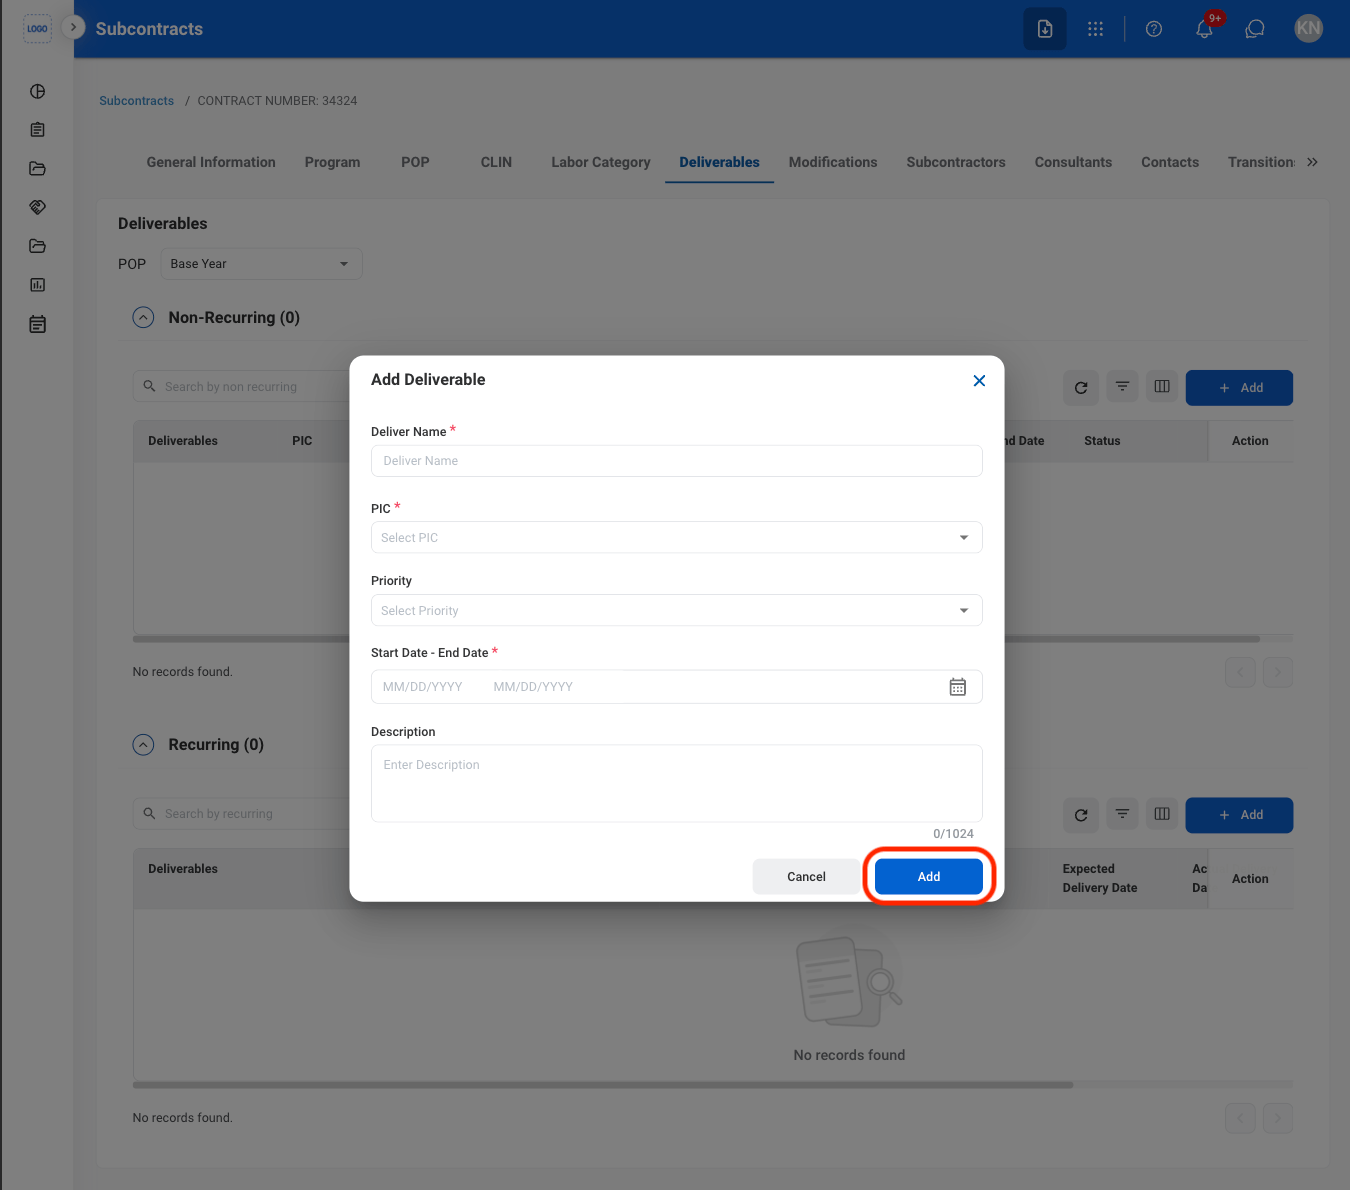The height and width of the screenshot is (1190, 1350).
Task: Show more tabs with double chevron
Action: tap(1312, 162)
